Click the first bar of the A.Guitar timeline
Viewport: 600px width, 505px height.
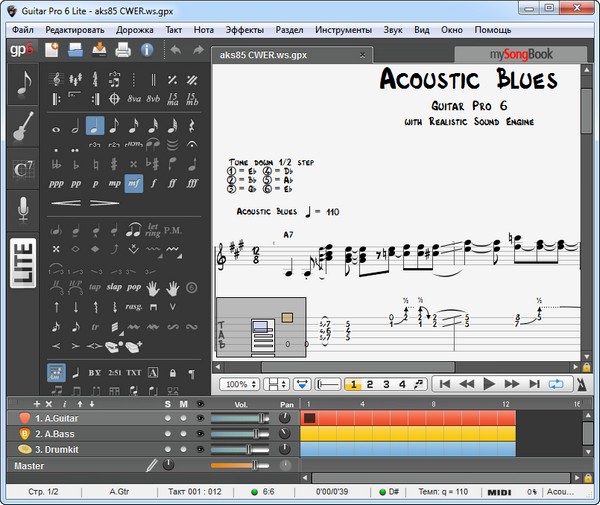tap(310, 418)
